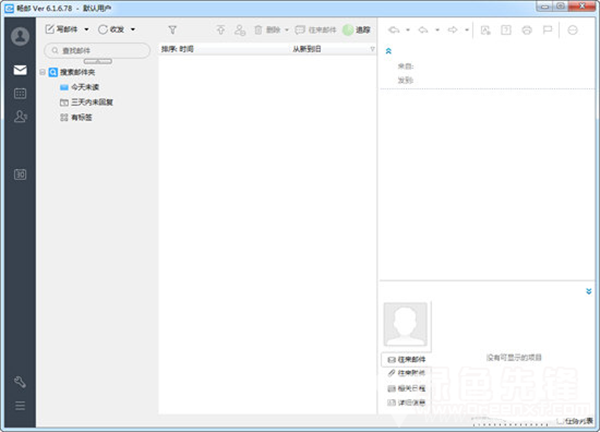This screenshot has width=600, height=432.
Task: Switch to the Mail view envelope icon
Action: pyautogui.click(x=20, y=70)
